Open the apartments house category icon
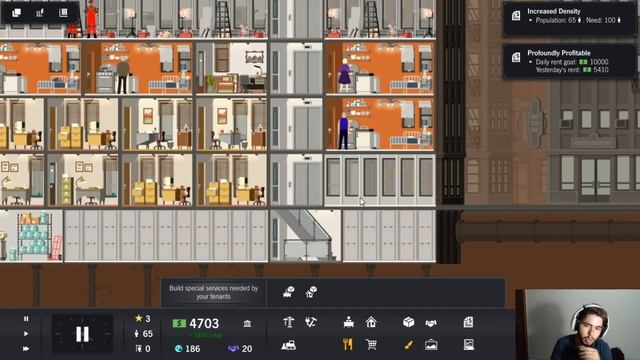Image resolution: width=640 pixels, height=360 pixels. tap(371, 322)
